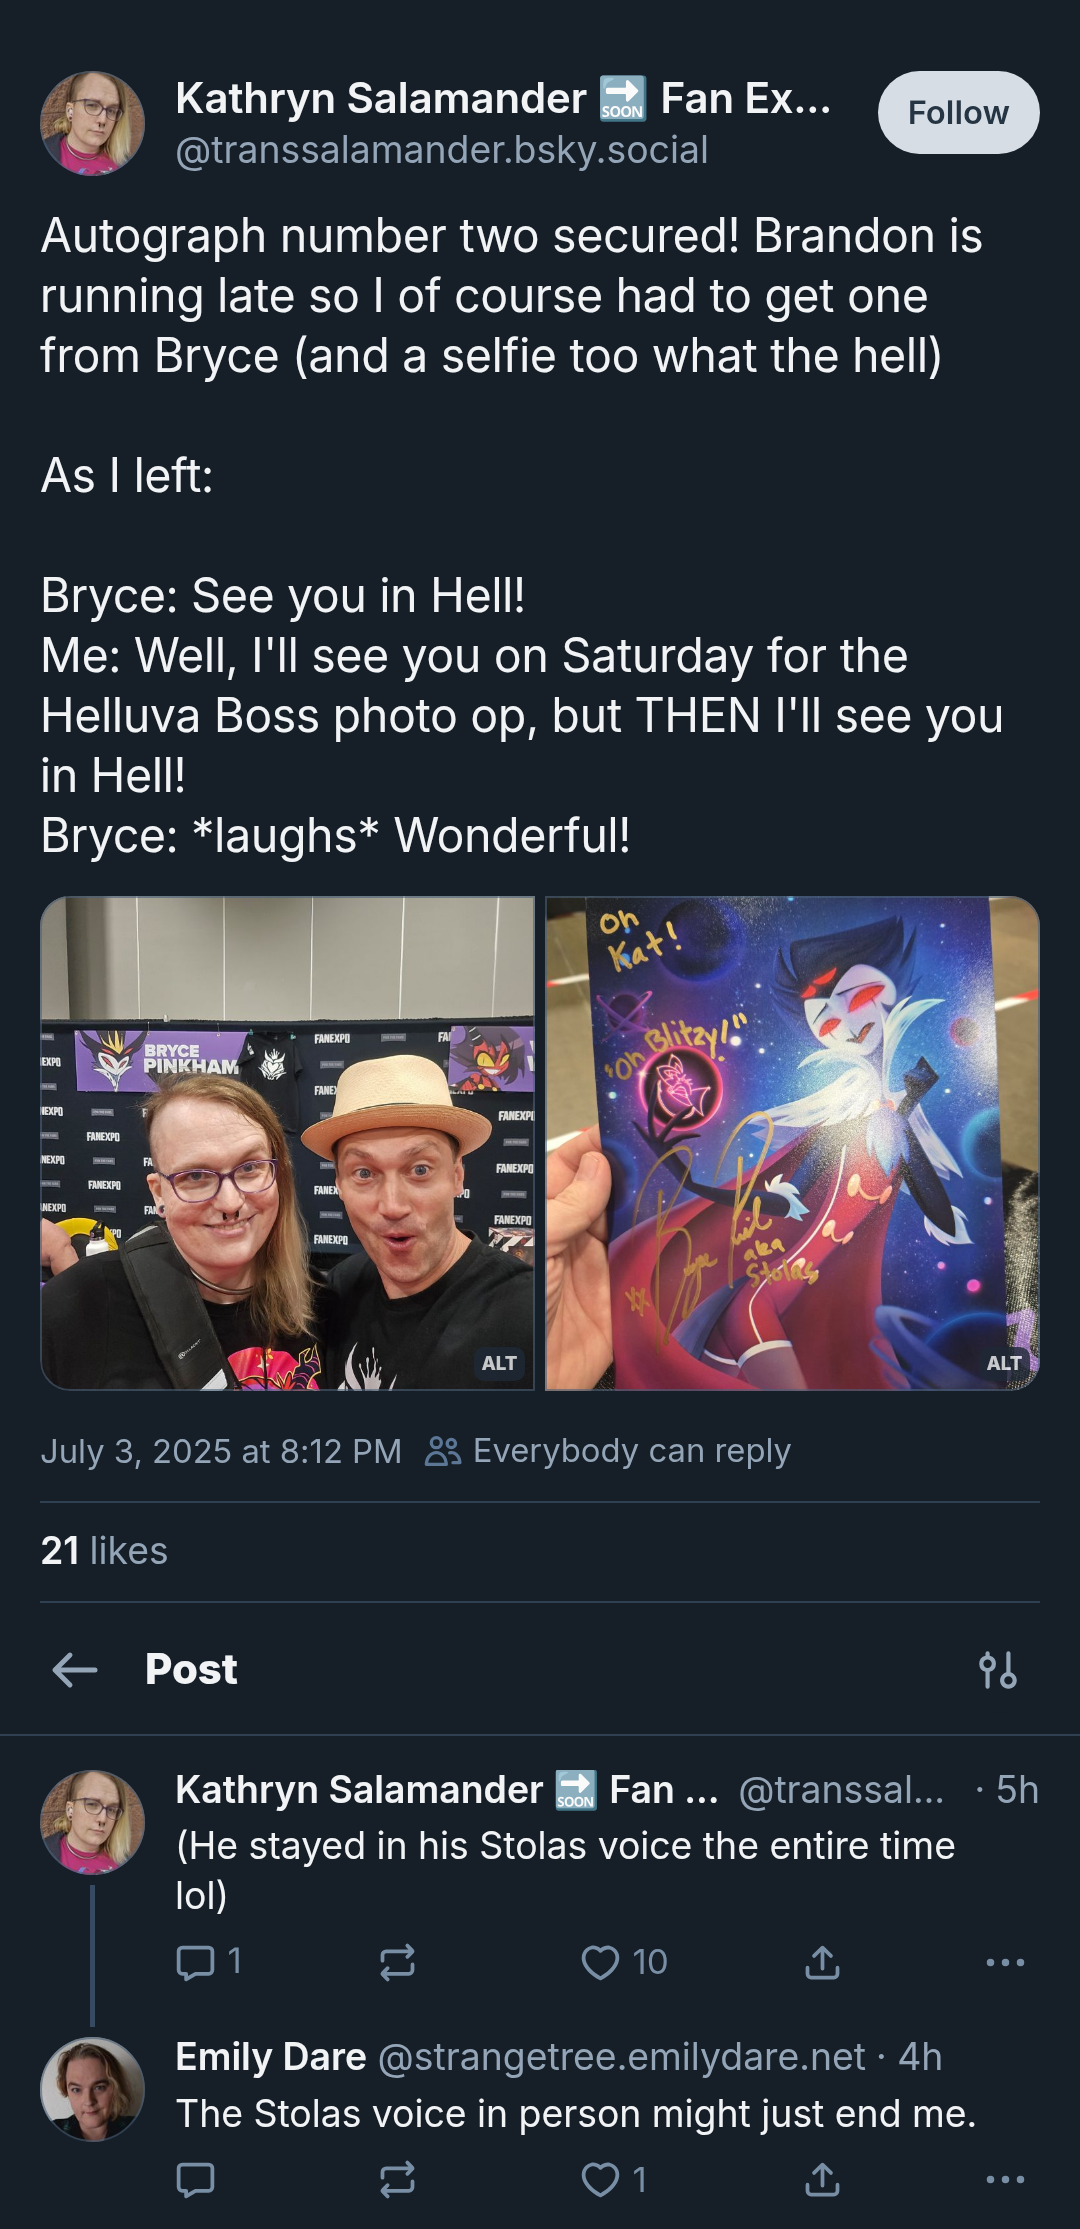Reply to Kathryn's Stolas voice comment
The image size is (1080, 2229).
(209, 1962)
